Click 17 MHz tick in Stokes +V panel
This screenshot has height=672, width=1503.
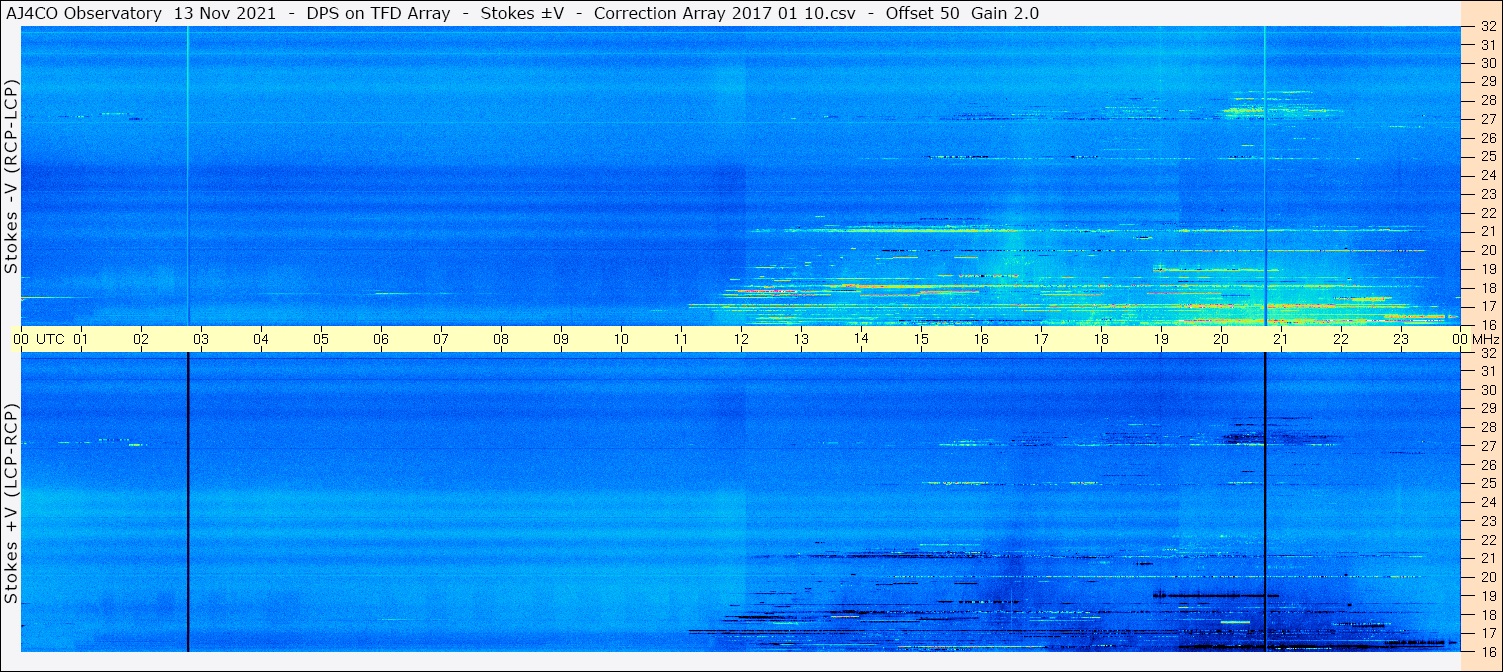[x=1487, y=633]
